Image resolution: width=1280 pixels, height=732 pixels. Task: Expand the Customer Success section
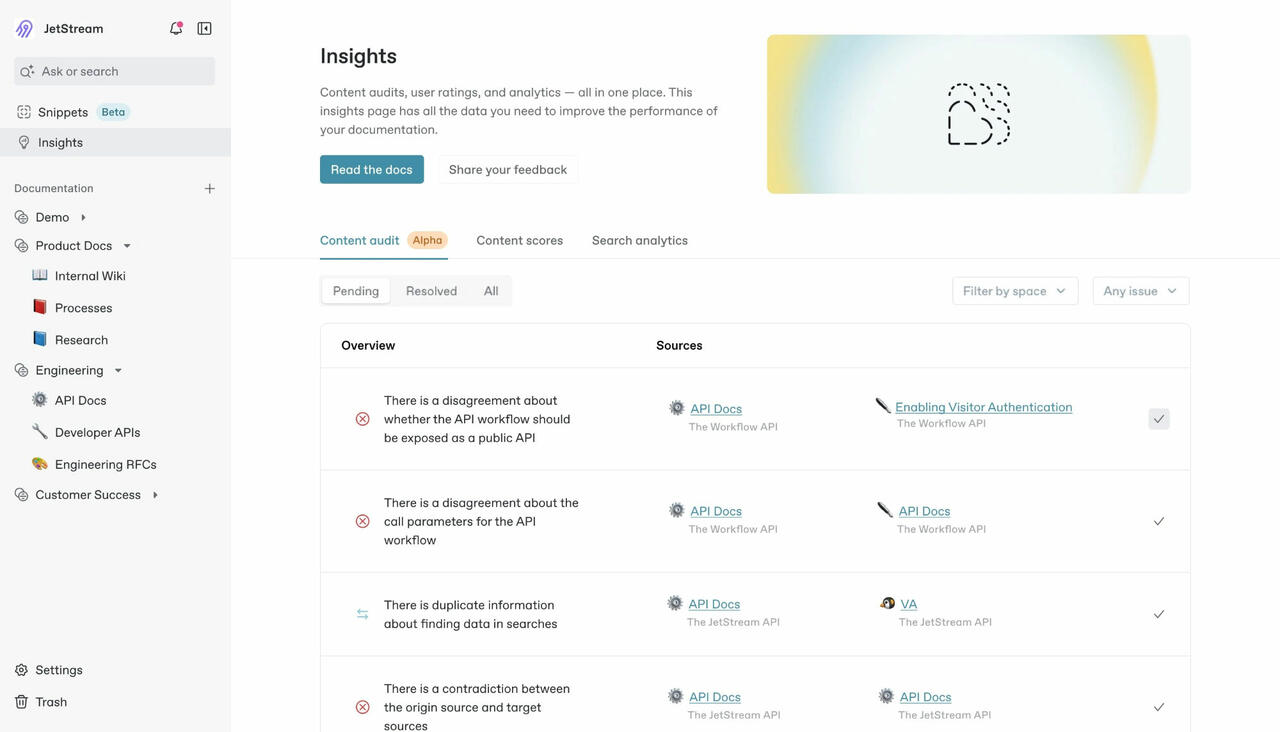click(x=155, y=495)
